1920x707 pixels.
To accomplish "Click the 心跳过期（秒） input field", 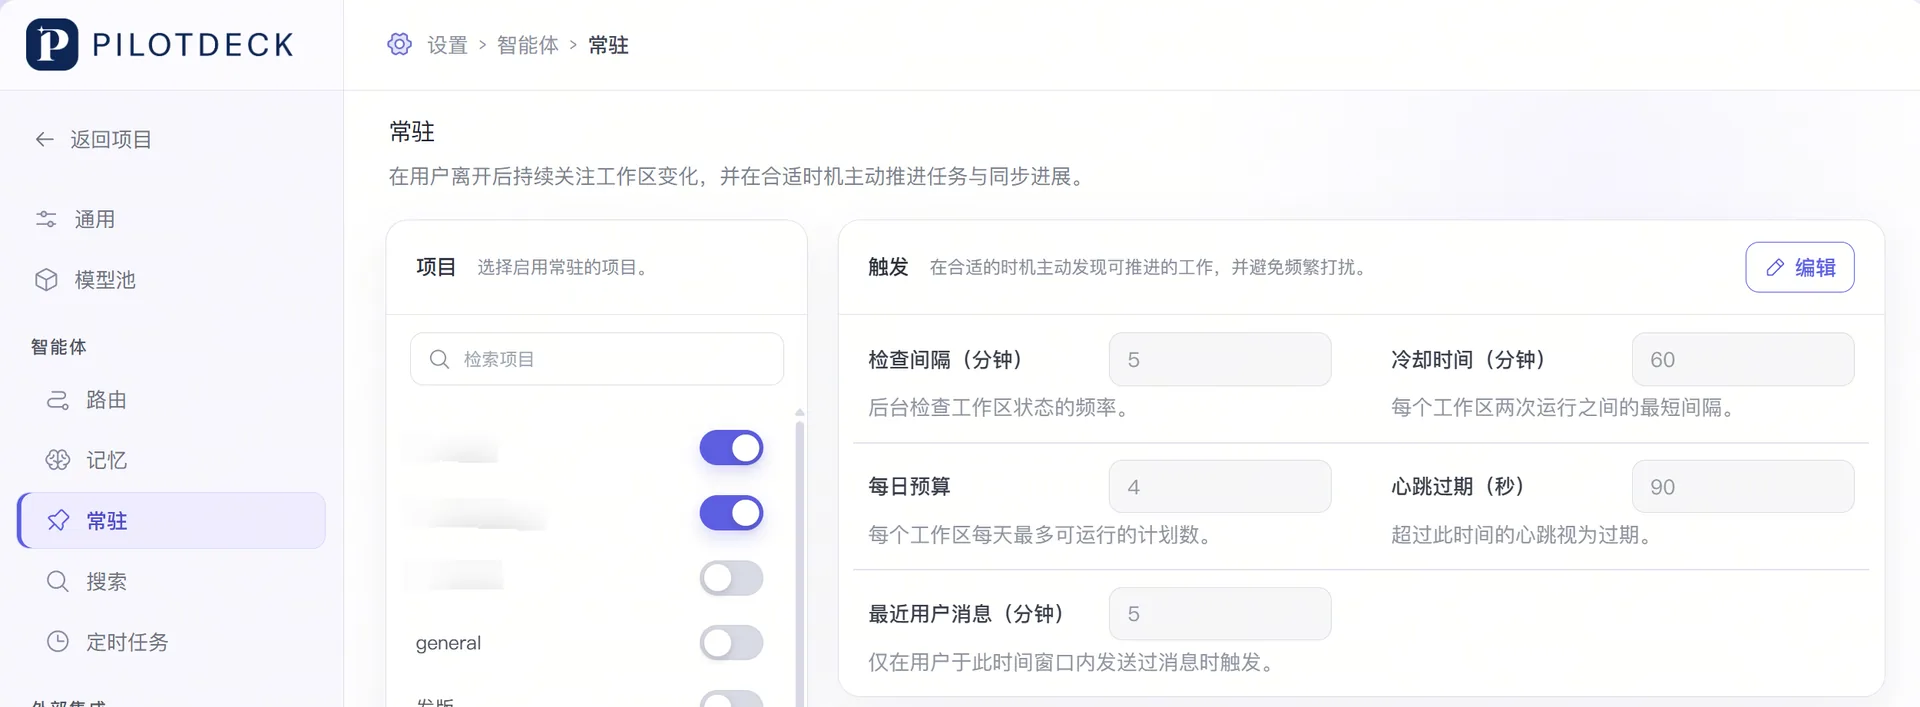I will (x=1743, y=486).
